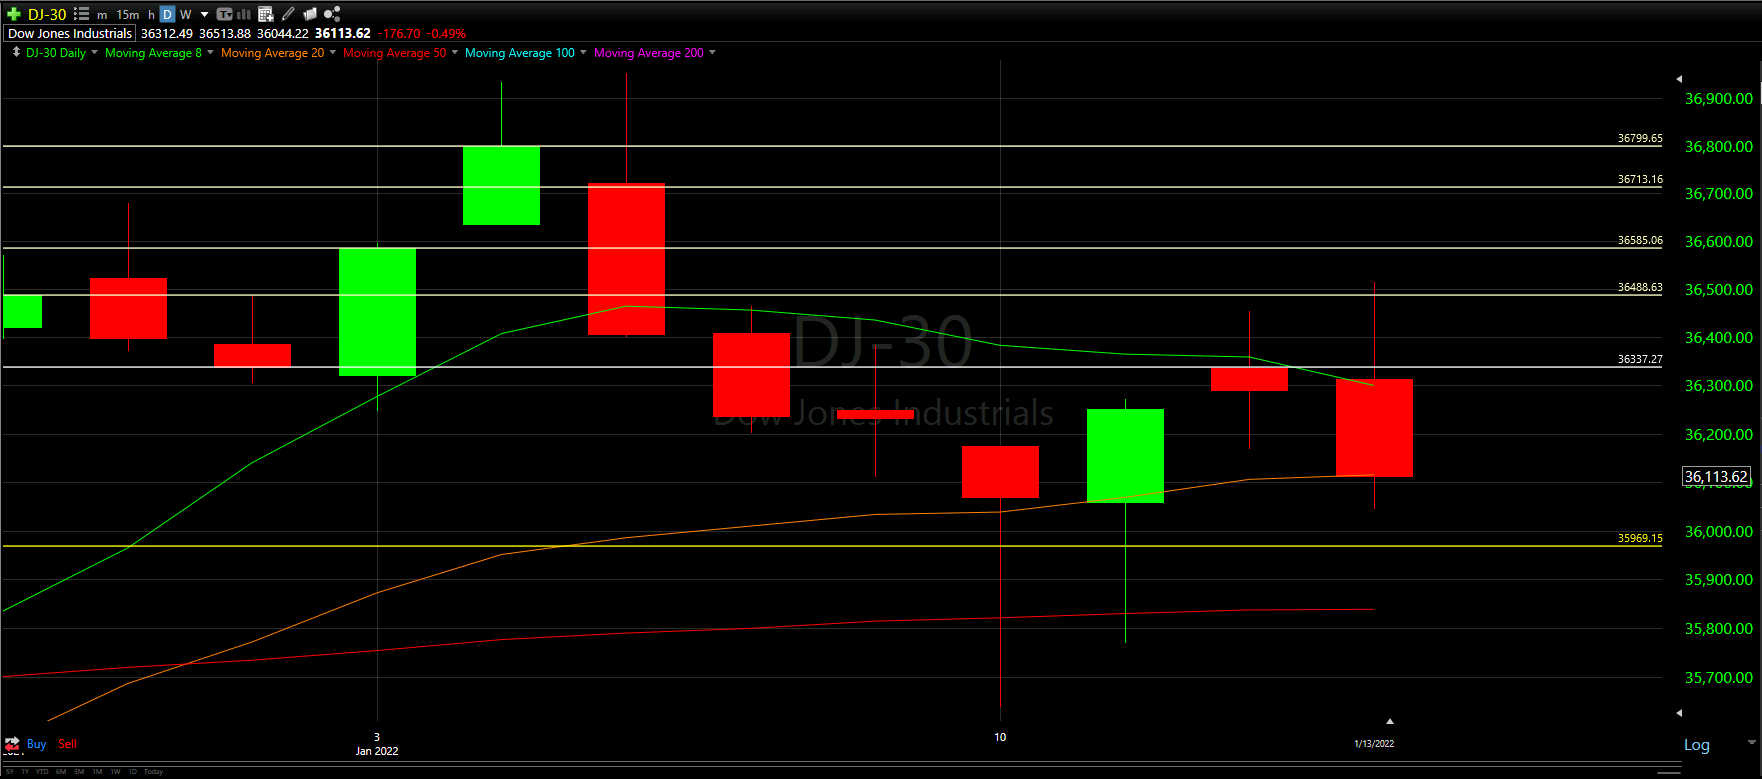Jump to Today range

(x=153, y=772)
